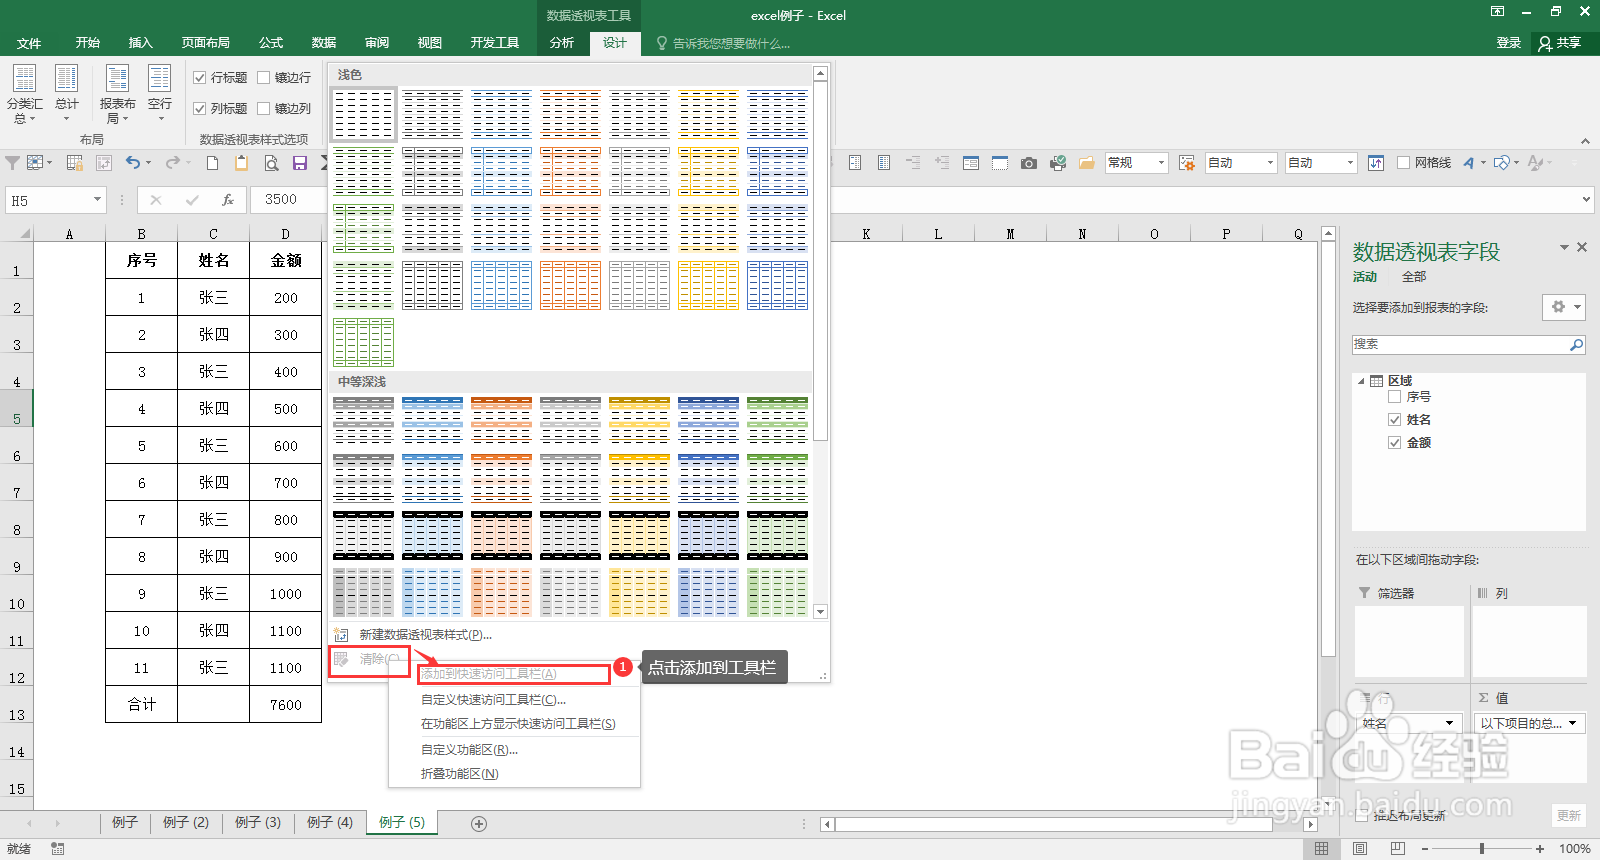Open the 分类汇总 subtotals layout button

tap(24, 94)
